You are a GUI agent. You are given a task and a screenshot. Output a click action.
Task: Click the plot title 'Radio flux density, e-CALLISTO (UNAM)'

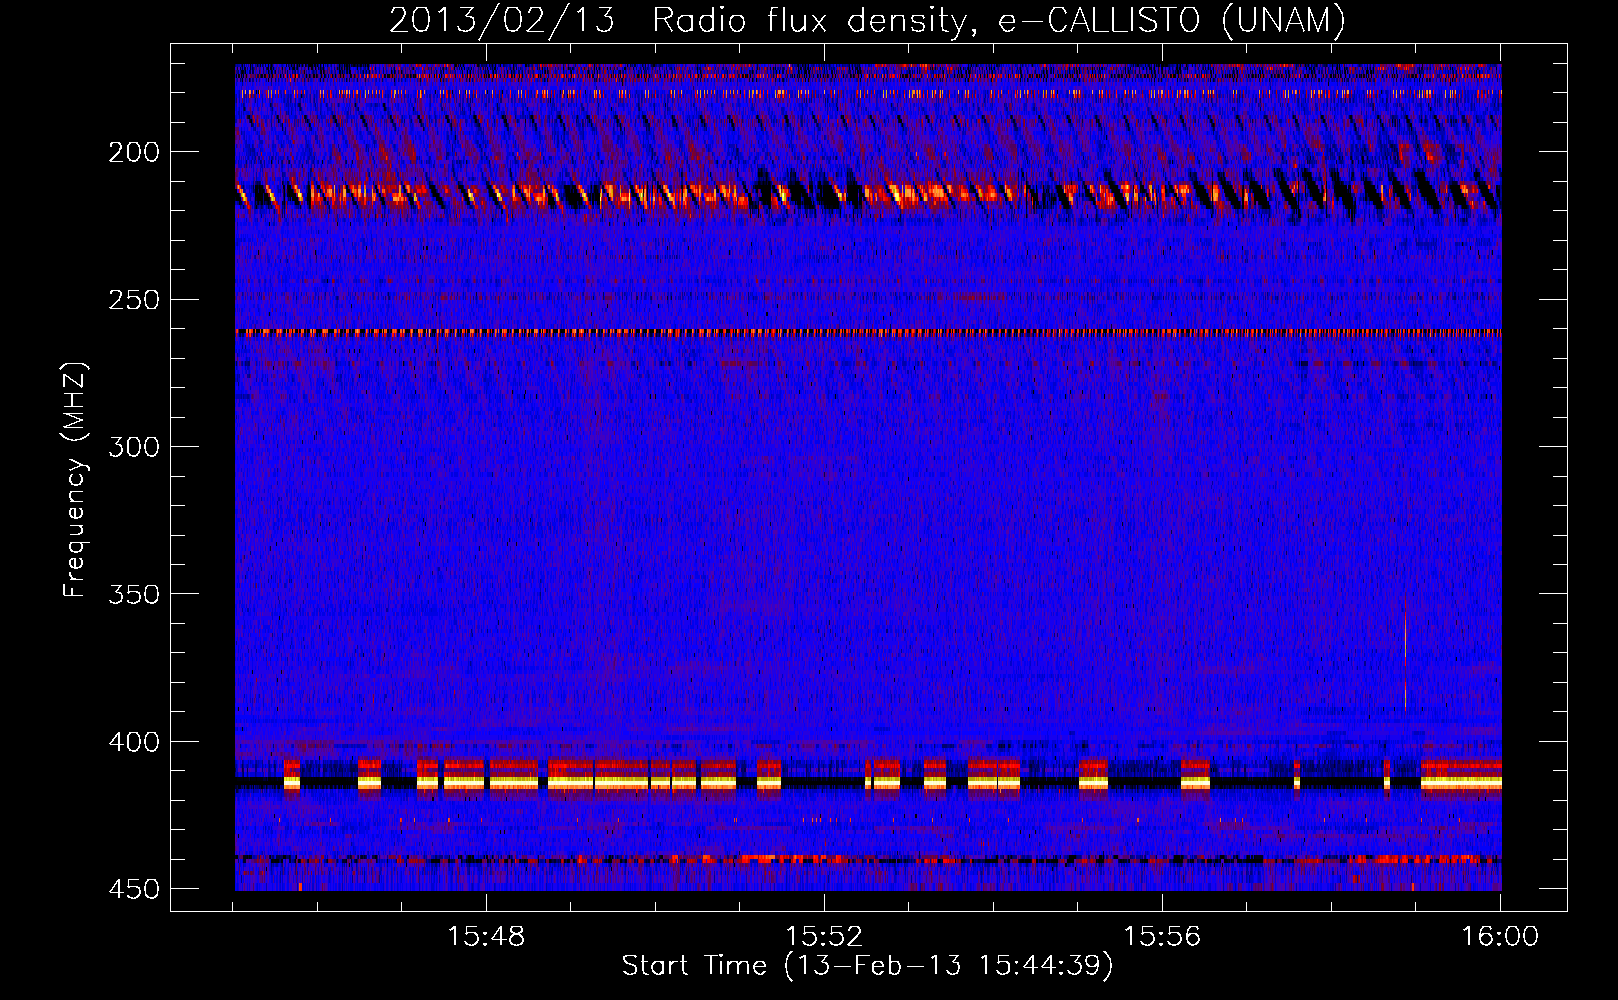999,20
